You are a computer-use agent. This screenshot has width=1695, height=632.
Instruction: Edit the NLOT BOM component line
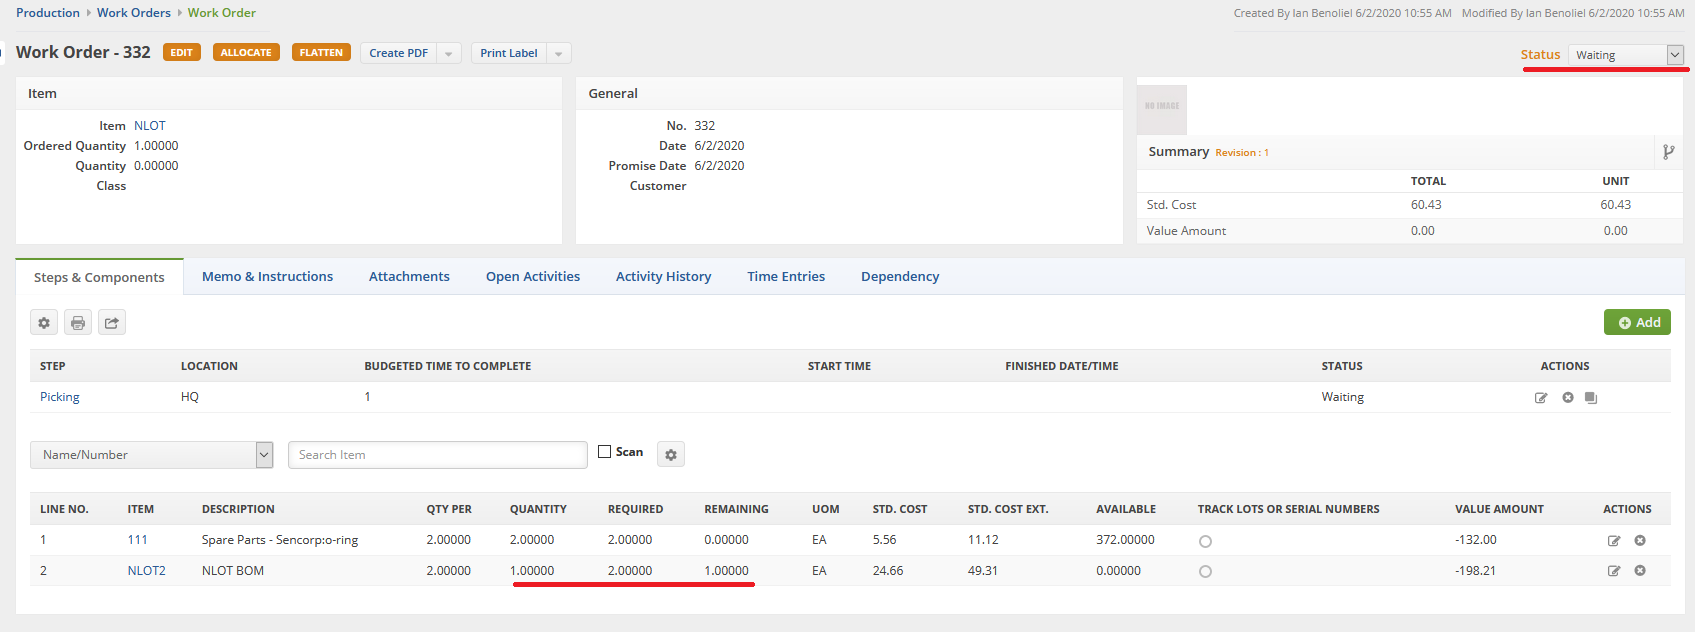pos(1613,571)
